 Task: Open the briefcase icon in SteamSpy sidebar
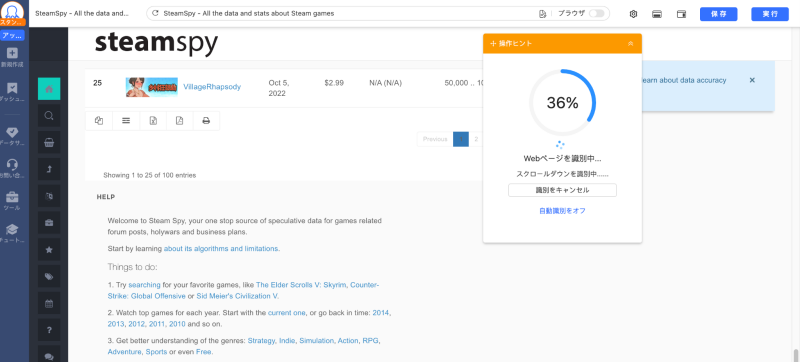(x=49, y=223)
